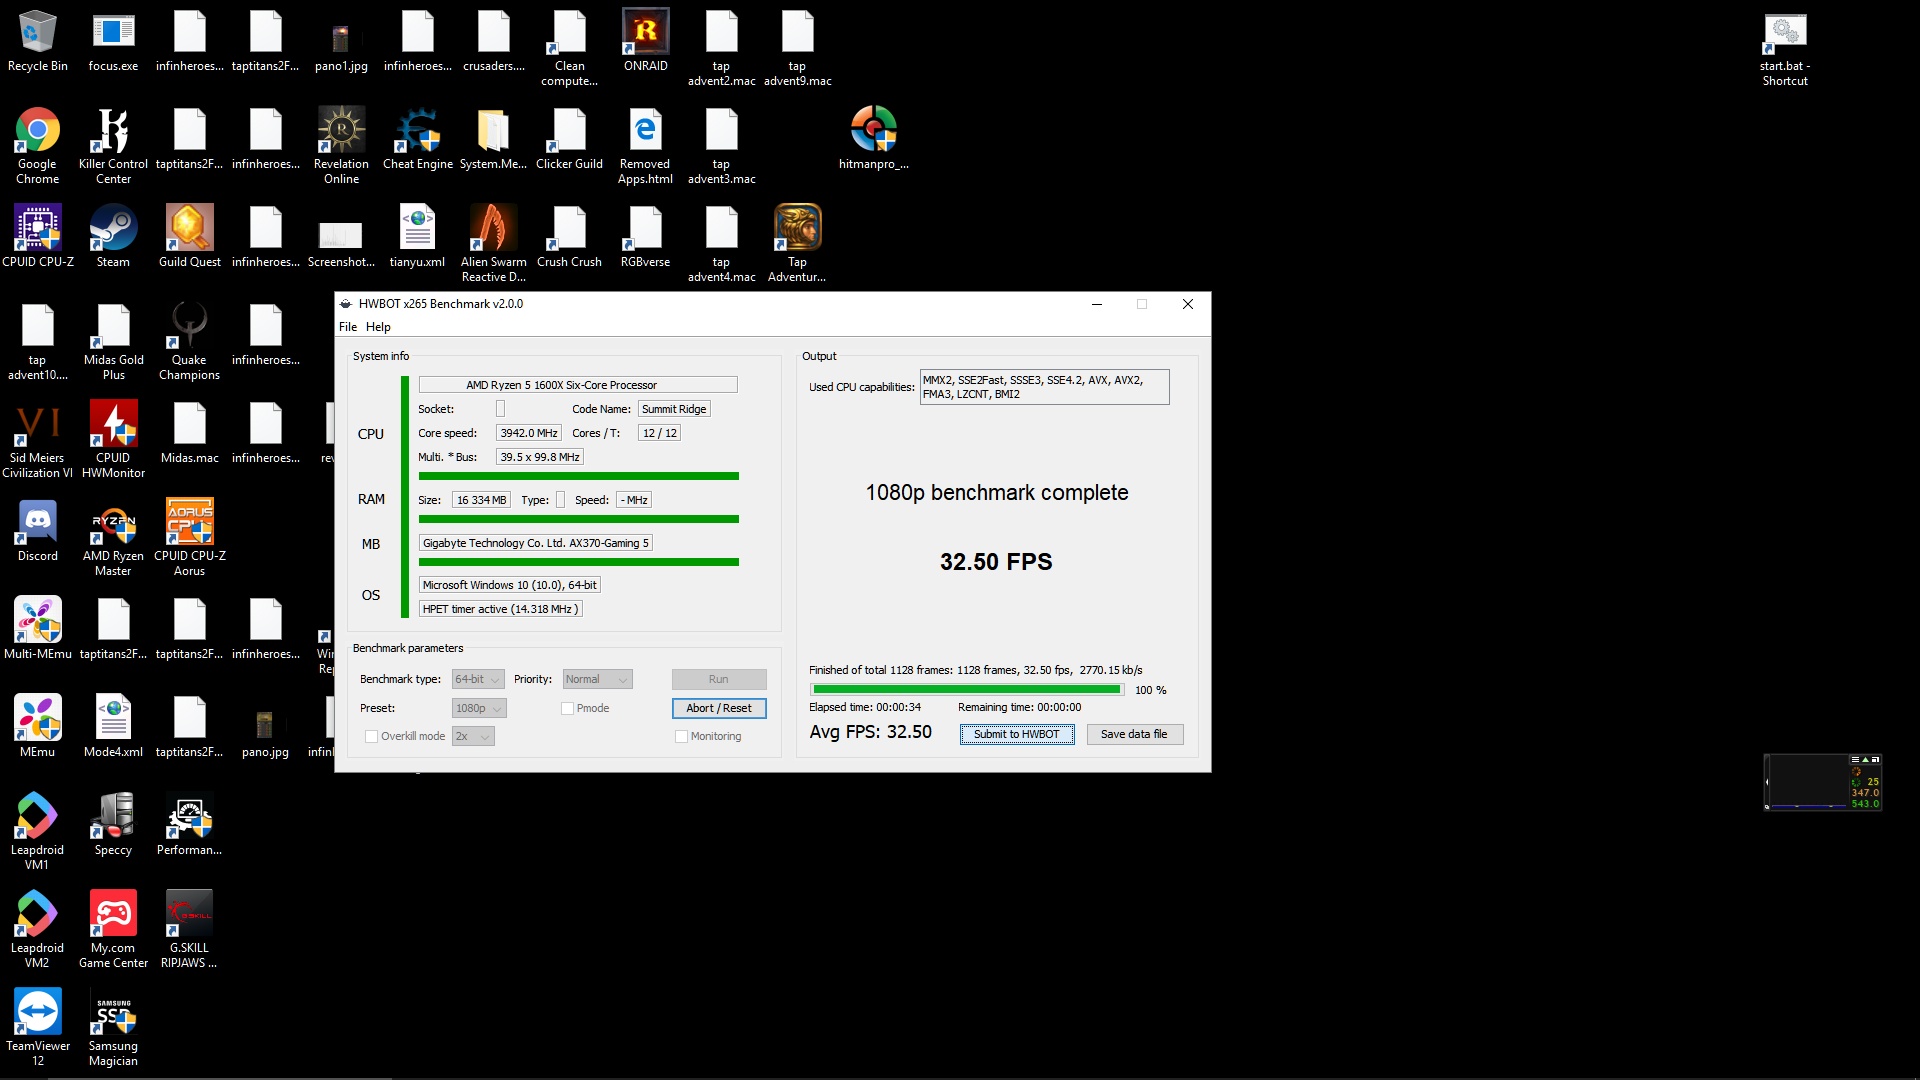Select the My.com Game Center icon

(113, 930)
